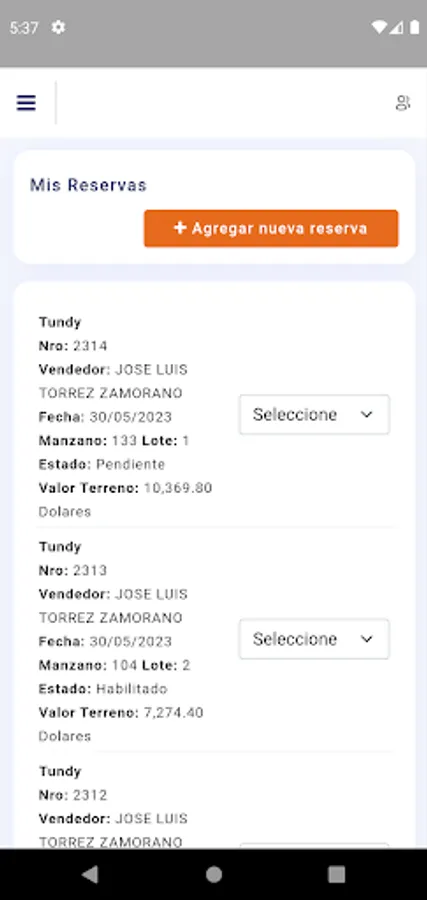The width and height of the screenshot is (427, 900).
Task: Tap the user profile icon
Action: pyautogui.click(x=403, y=103)
